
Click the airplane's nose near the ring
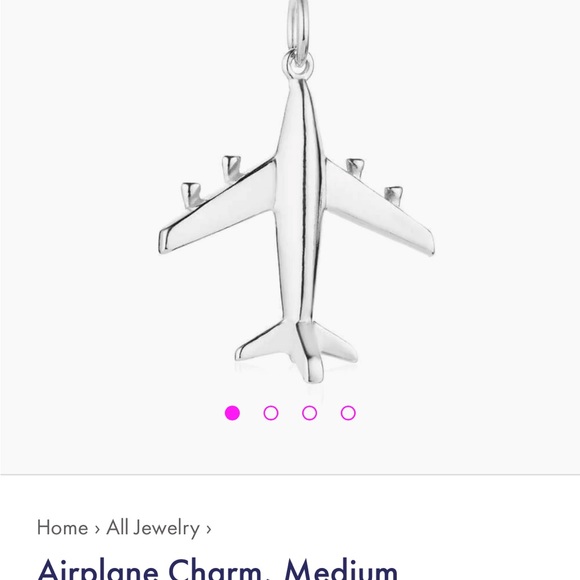[x=299, y=92]
